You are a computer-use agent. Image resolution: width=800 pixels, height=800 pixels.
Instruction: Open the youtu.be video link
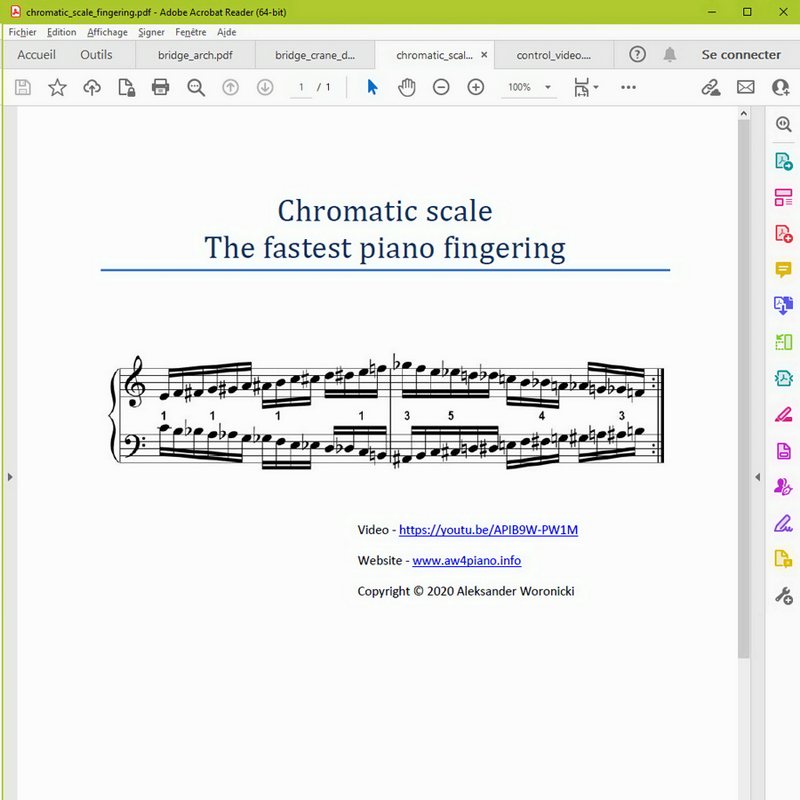coord(488,529)
